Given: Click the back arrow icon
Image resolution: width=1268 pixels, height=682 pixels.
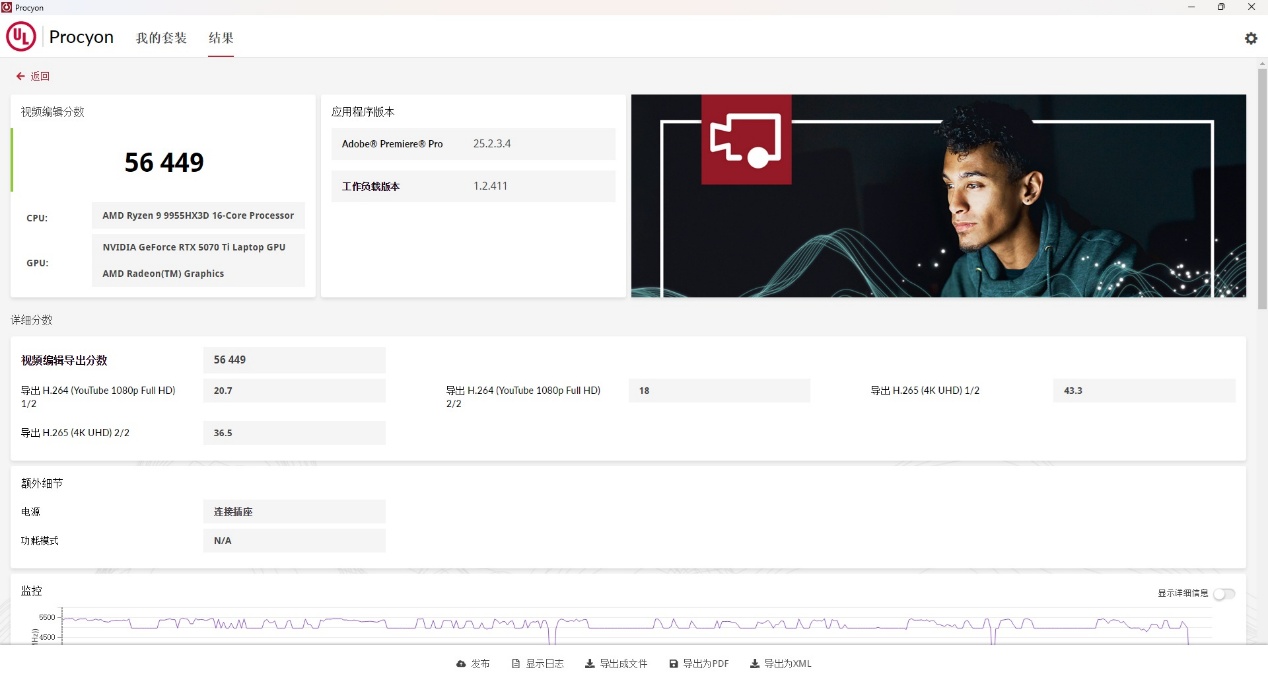Looking at the screenshot, I should (20, 76).
